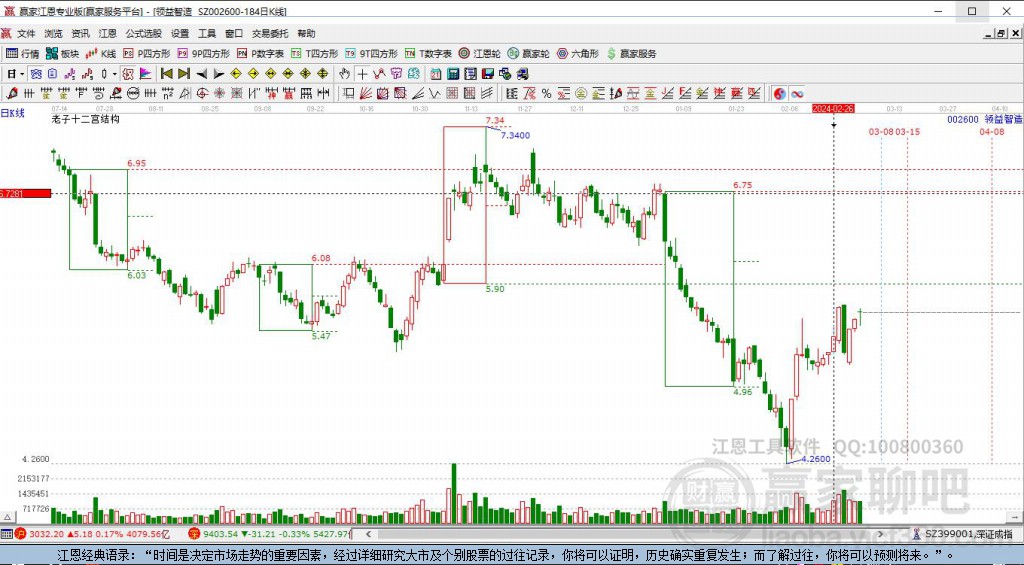Open the 9P四方形 tool
This screenshot has height=565, width=1024.
pos(204,54)
